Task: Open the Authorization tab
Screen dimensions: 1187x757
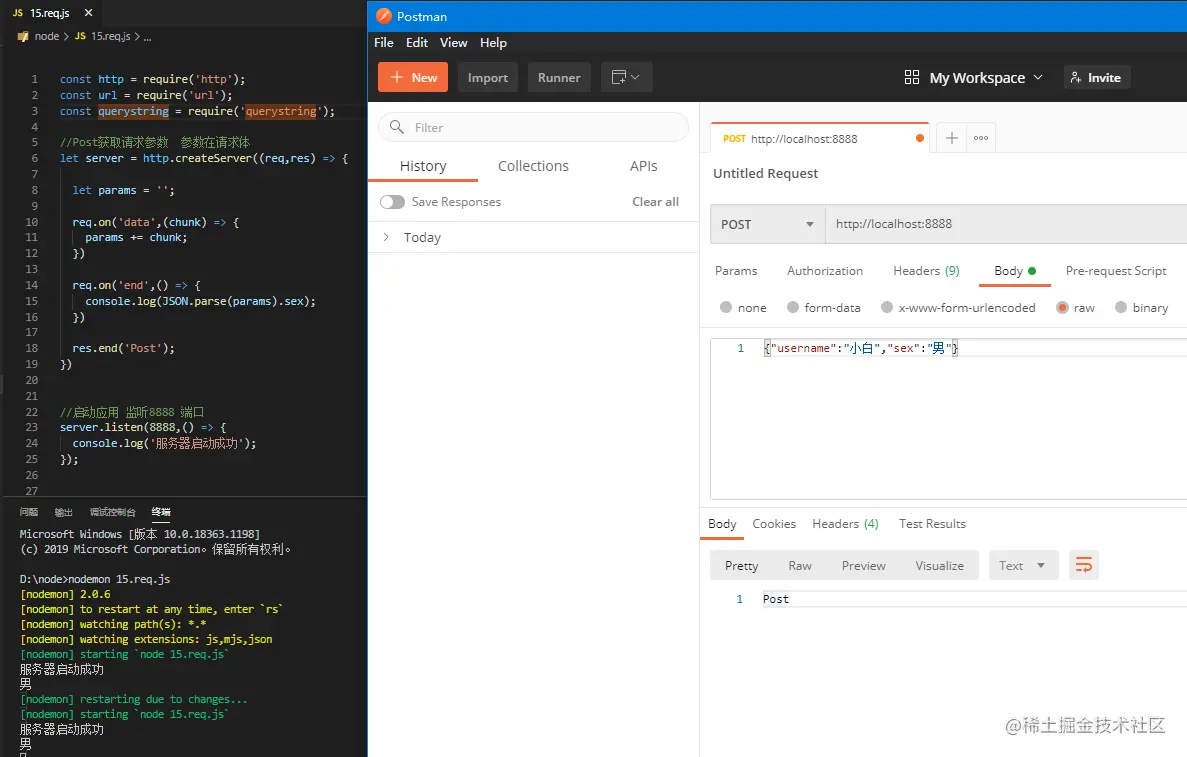Action: pos(824,270)
